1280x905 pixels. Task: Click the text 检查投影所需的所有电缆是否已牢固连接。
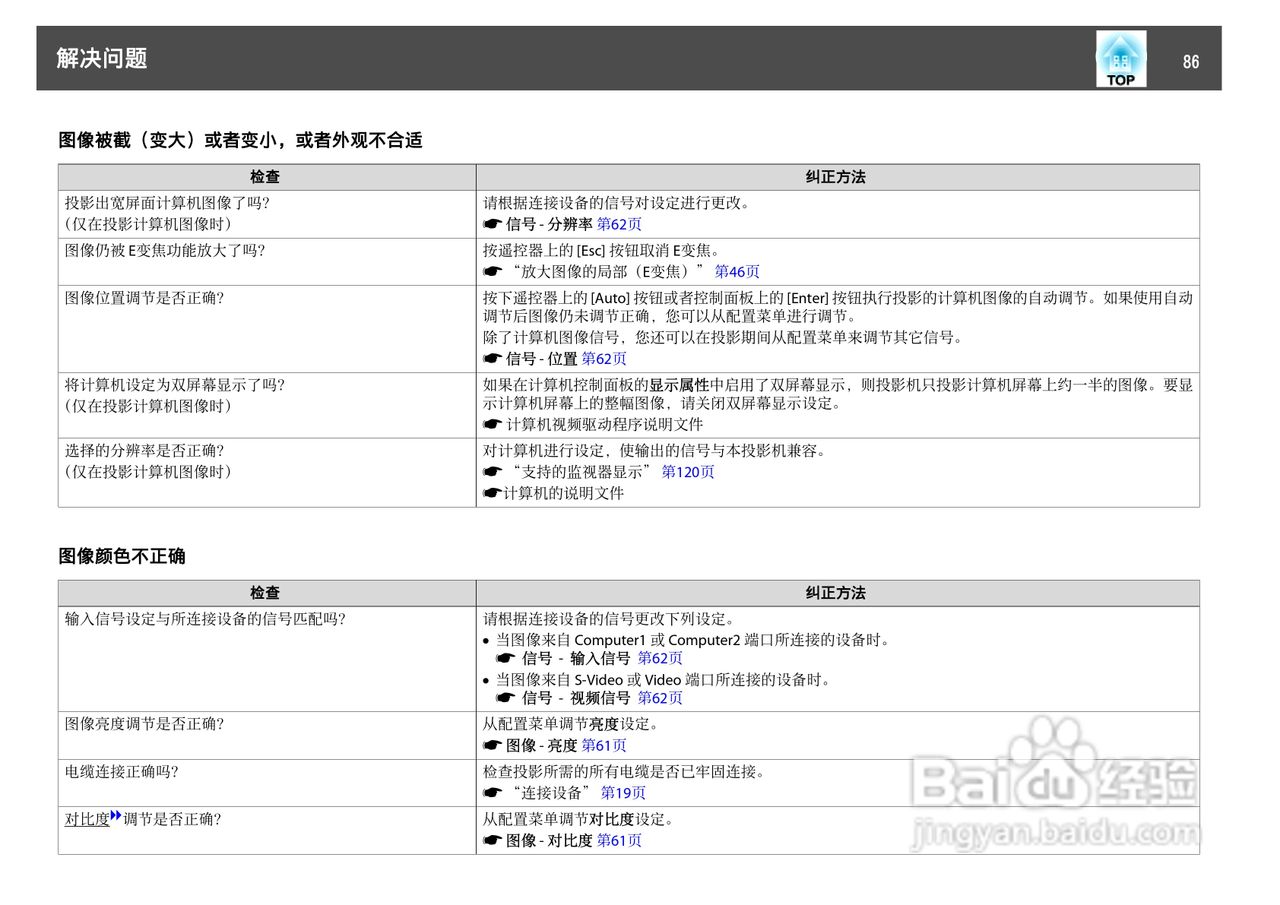pos(625,771)
